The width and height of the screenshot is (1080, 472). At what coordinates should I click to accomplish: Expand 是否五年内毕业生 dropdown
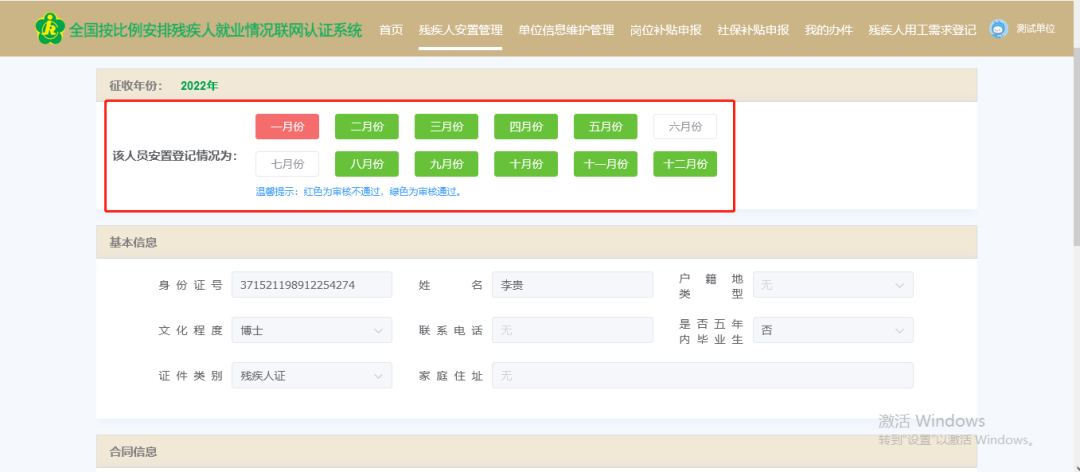832,330
